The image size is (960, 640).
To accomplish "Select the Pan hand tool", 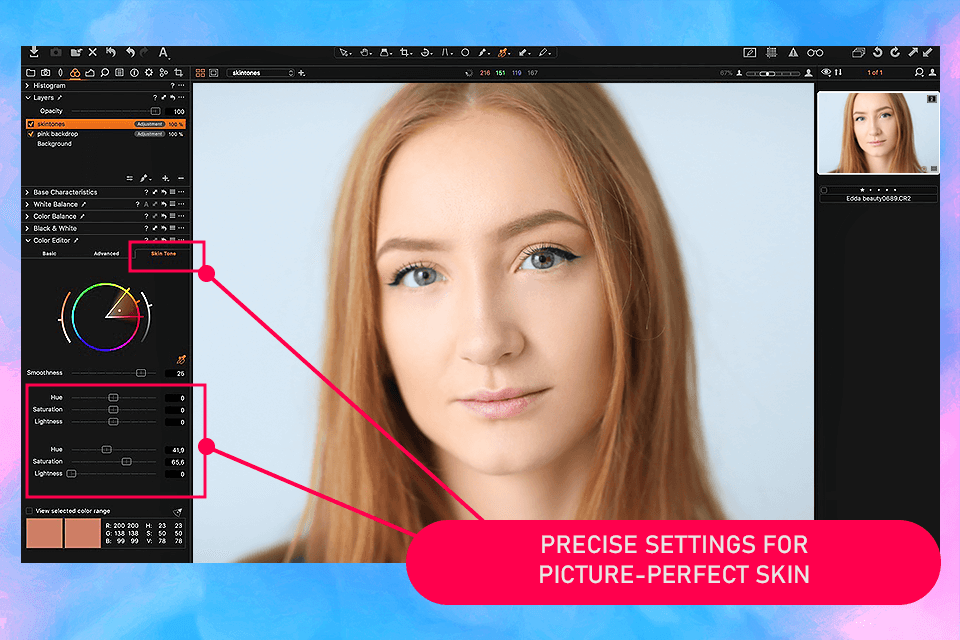I will (x=365, y=53).
